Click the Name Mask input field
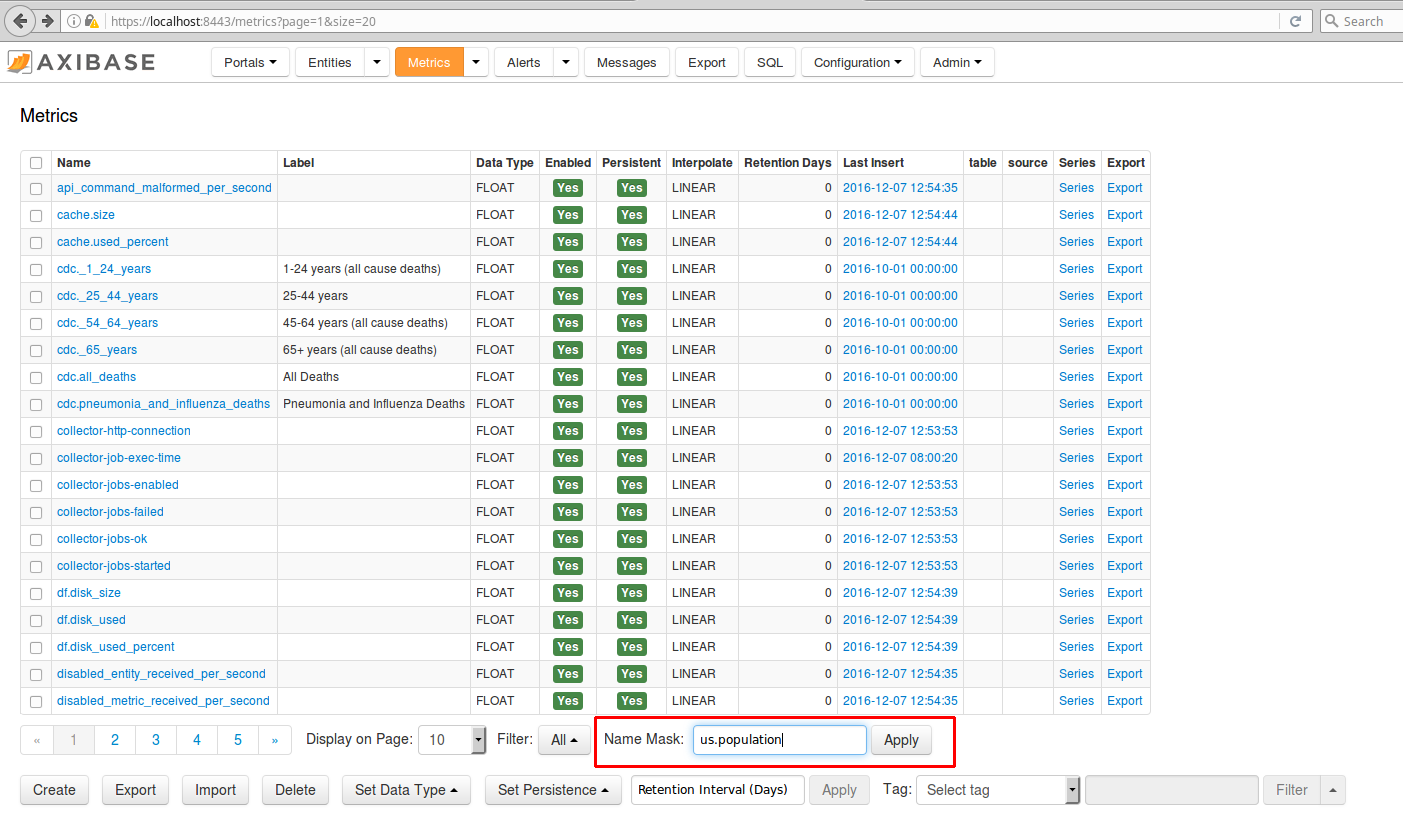The width and height of the screenshot is (1403, 838). coord(779,740)
